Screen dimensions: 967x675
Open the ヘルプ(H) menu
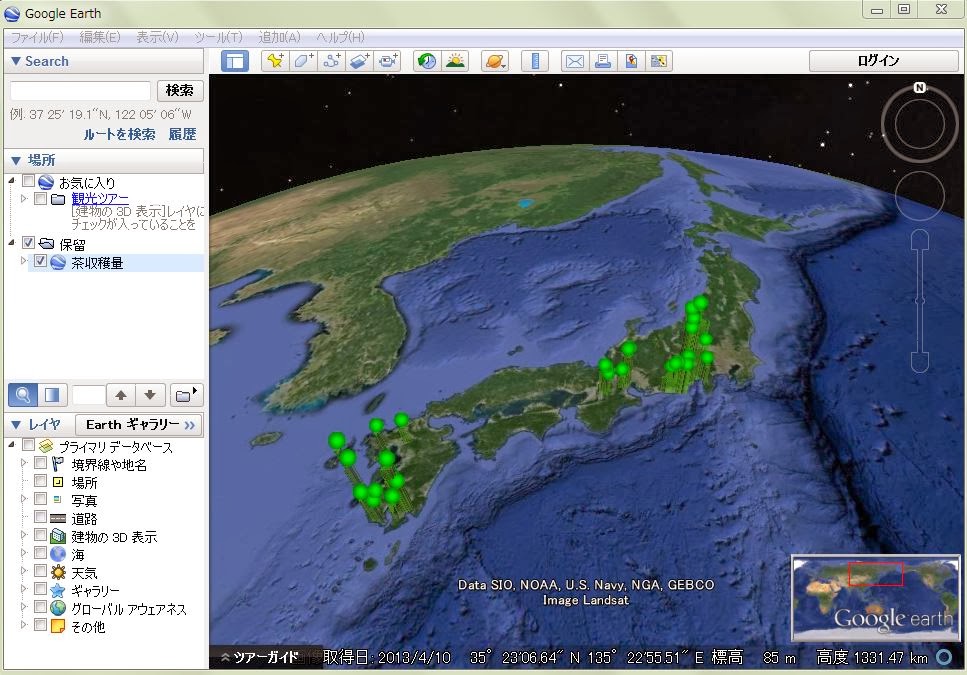(340, 37)
